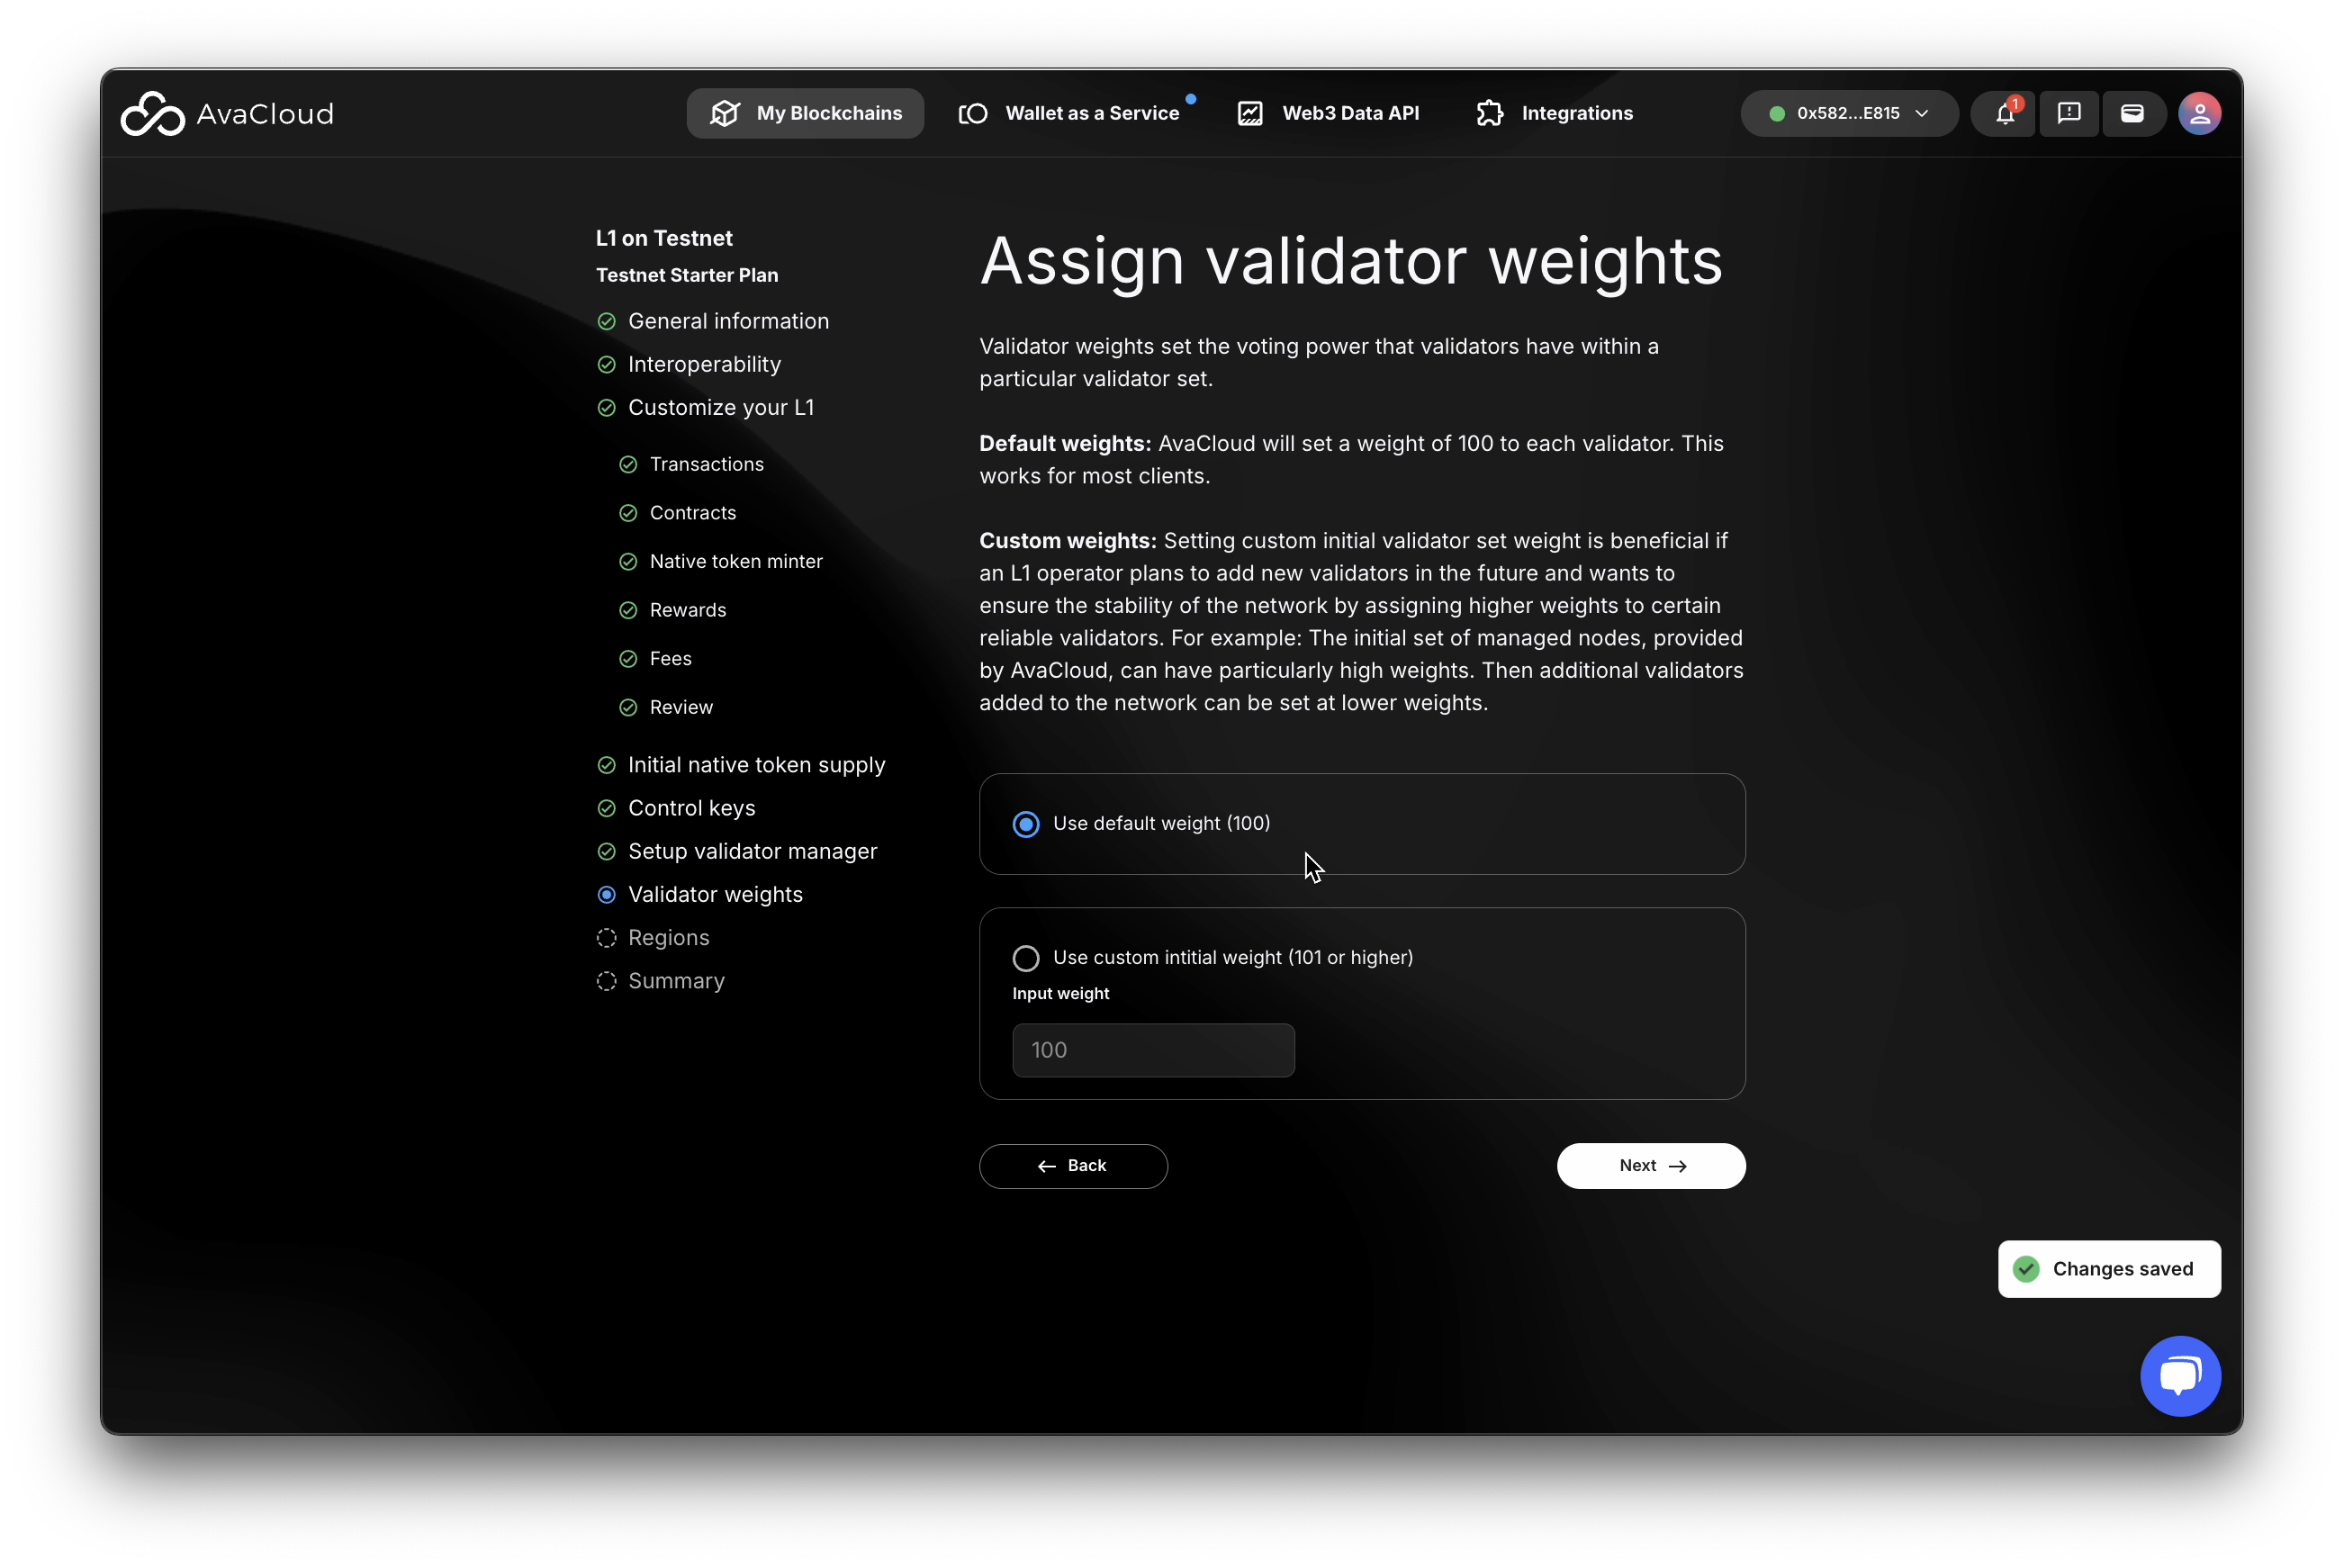This screenshot has width=2344, height=1568.
Task: Open the feedback message icon
Action: coord(2068,114)
